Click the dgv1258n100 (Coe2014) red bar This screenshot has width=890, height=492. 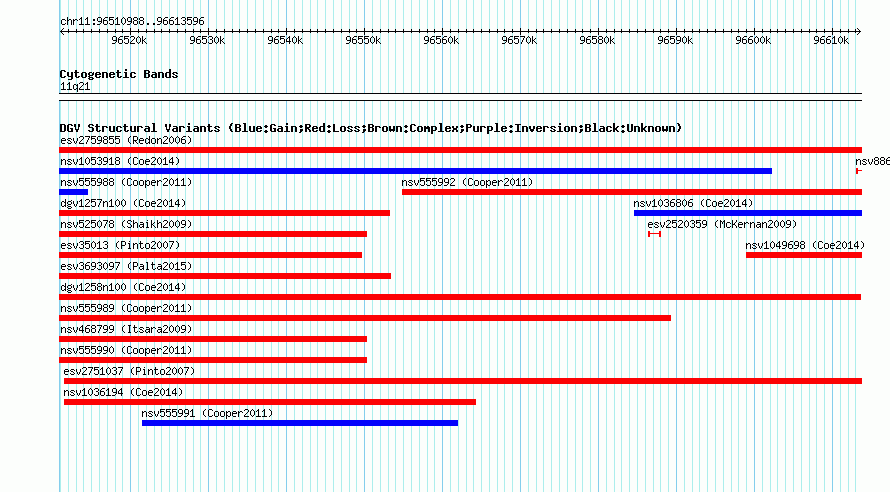[x=460, y=297]
